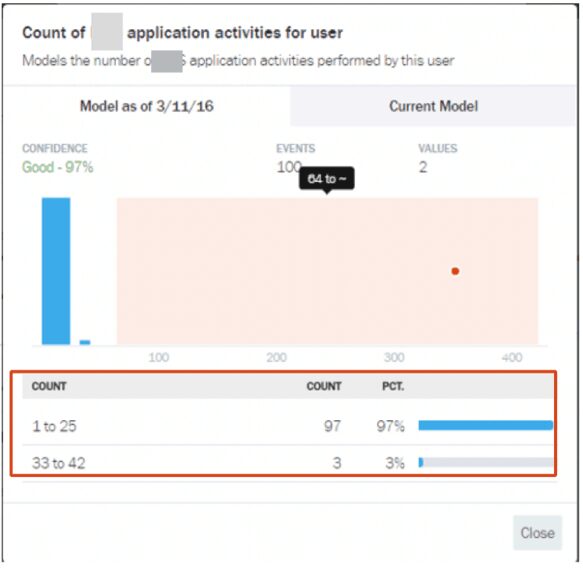Click the '64 to ~' tooltip
583x568 pixels.
(327, 179)
